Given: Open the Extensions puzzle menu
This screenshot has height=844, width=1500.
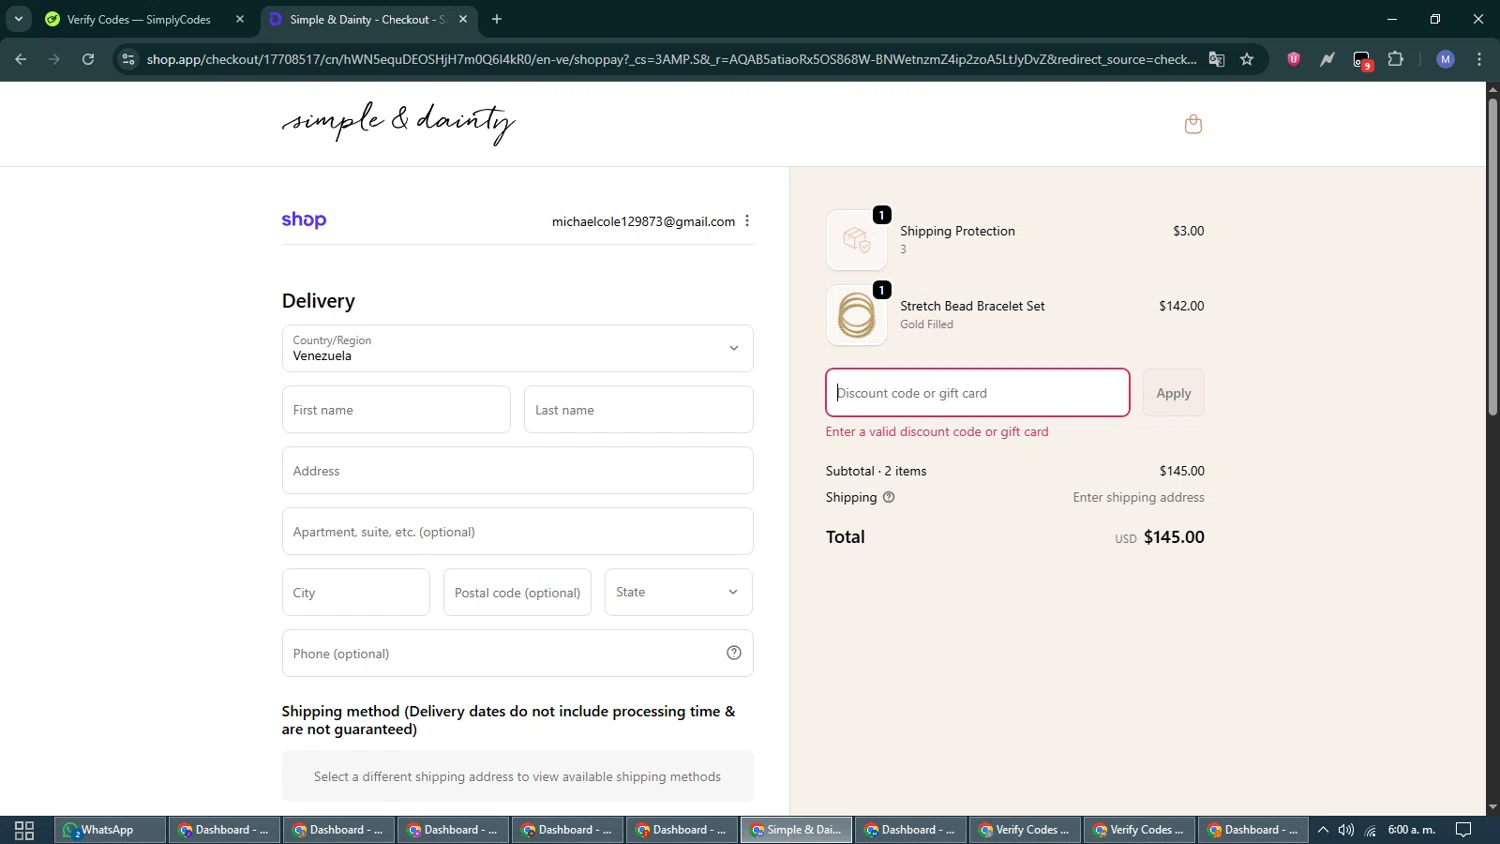Looking at the screenshot, I should coord(1396,59).
